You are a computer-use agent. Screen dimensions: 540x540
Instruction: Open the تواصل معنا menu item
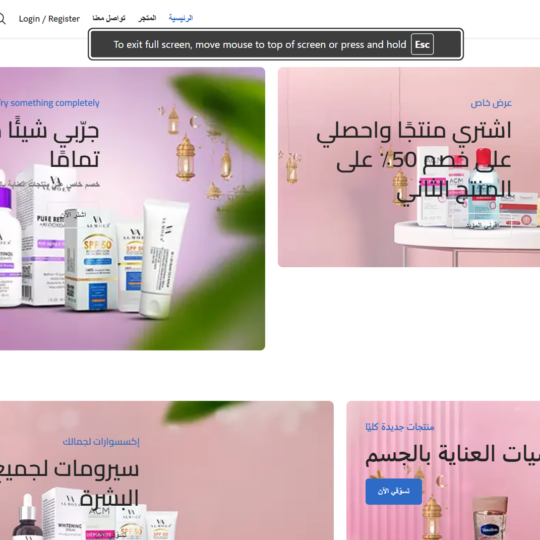(x=109, y=18)
